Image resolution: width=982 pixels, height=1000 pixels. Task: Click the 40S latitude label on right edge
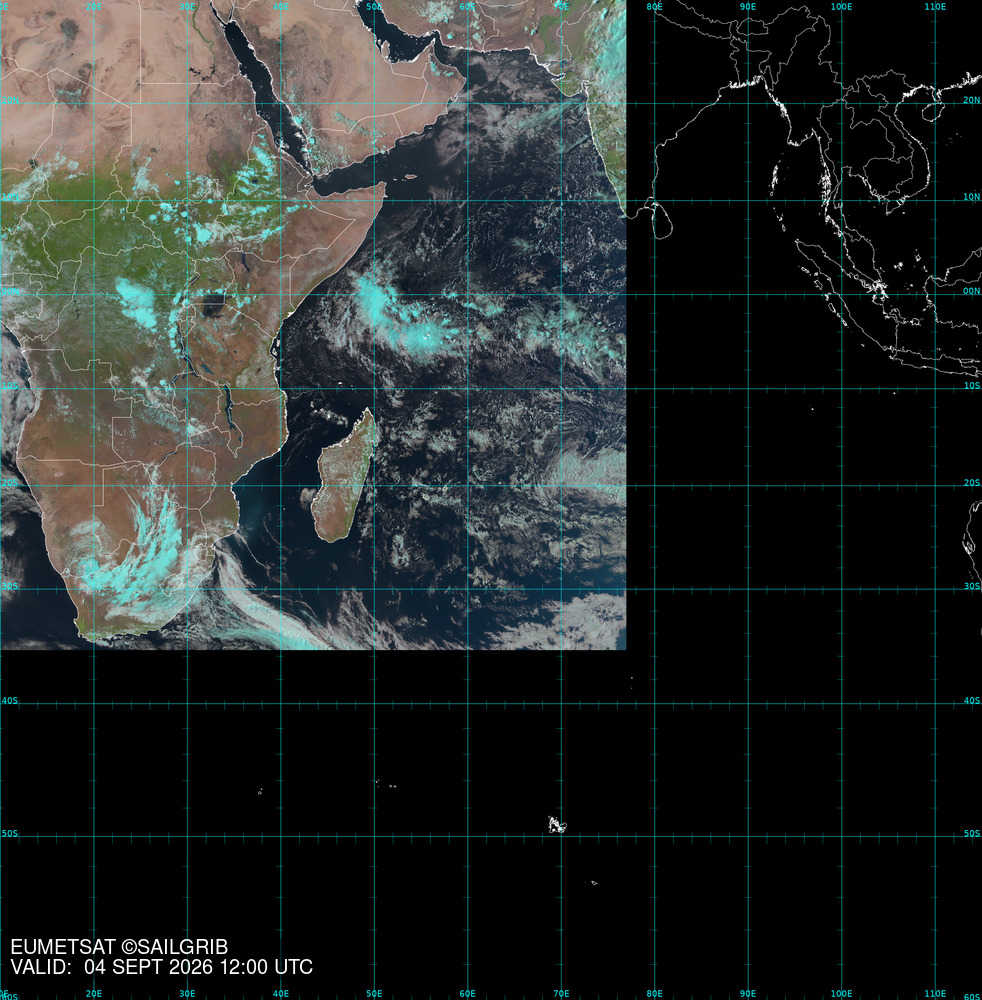pyautogui.click(x=971, y=700)
